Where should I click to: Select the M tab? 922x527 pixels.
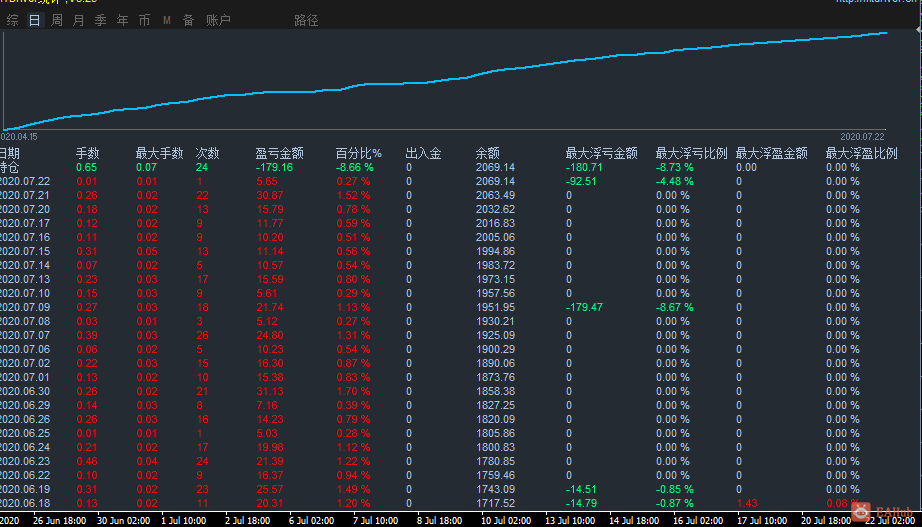point(167,21)
